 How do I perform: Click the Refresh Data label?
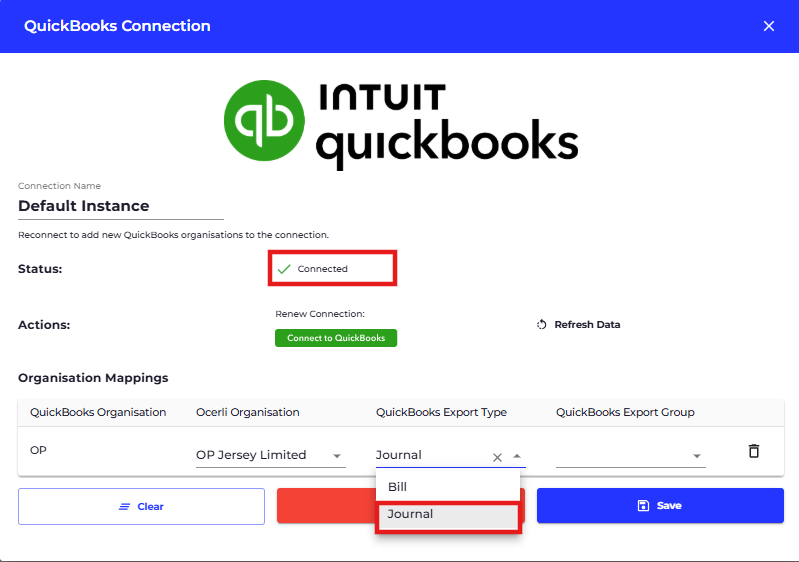[587, 325]
